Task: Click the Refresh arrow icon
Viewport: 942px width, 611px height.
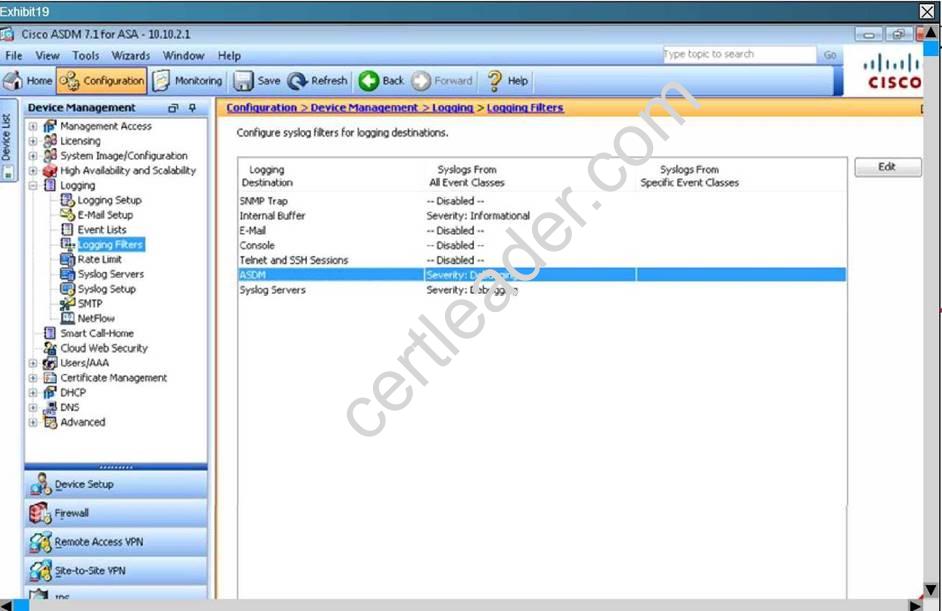Action: [297, 81]
